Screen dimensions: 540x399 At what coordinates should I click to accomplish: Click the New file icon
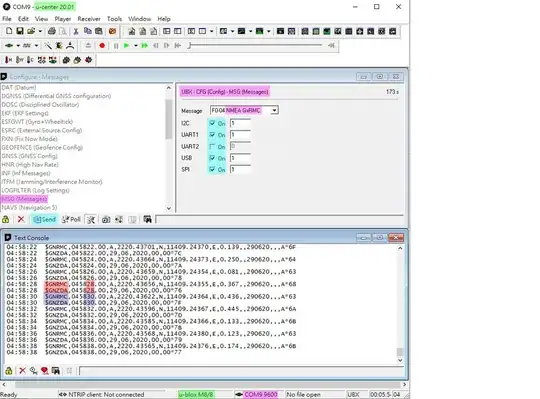(9, 31)
